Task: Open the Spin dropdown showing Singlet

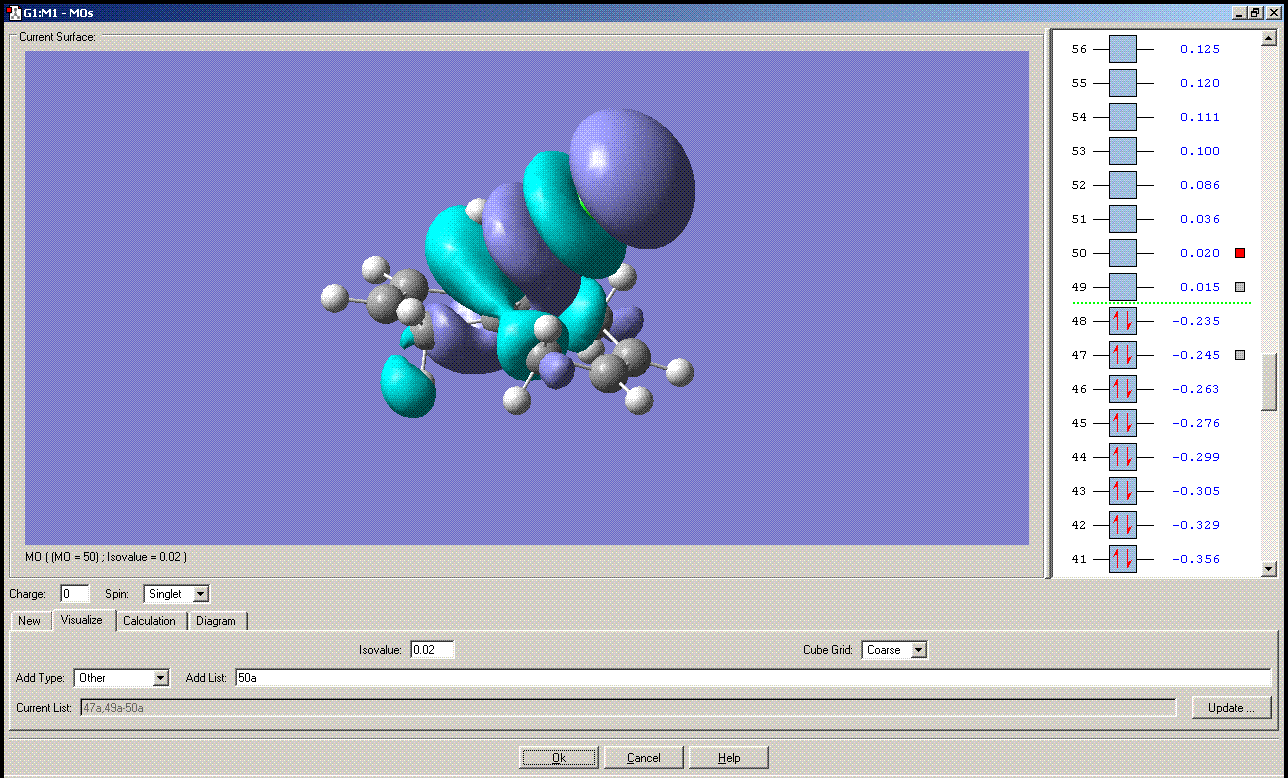Action: tap(176, 594)
